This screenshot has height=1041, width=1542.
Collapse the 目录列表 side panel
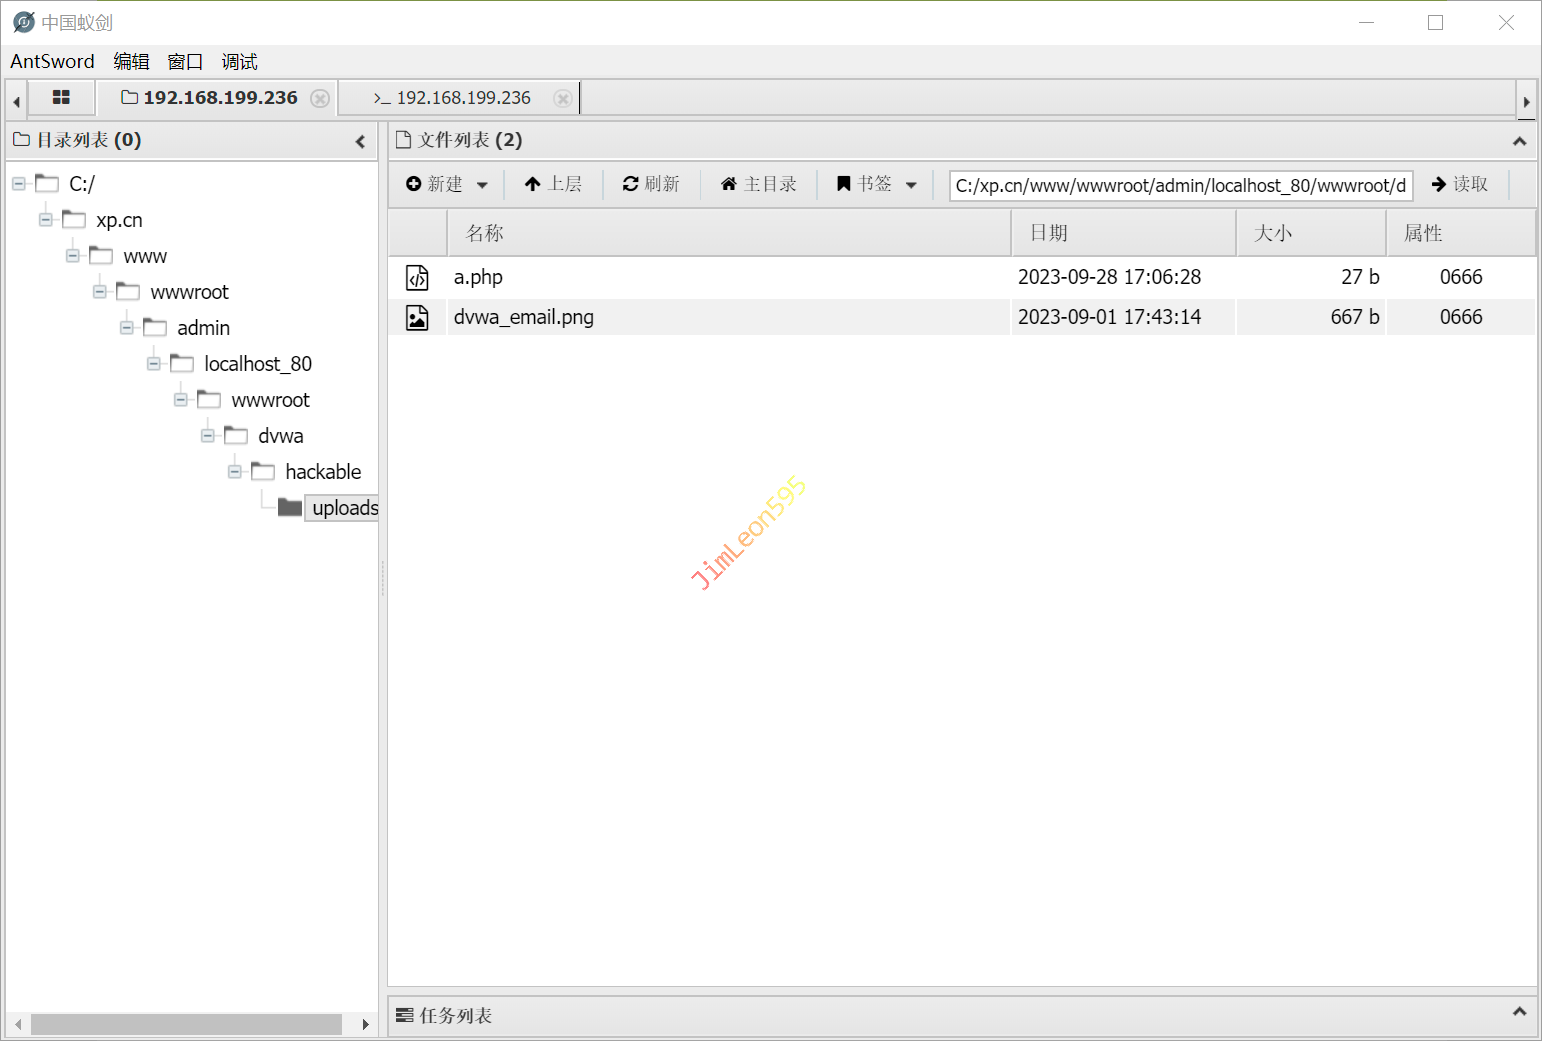coord(360,141)
